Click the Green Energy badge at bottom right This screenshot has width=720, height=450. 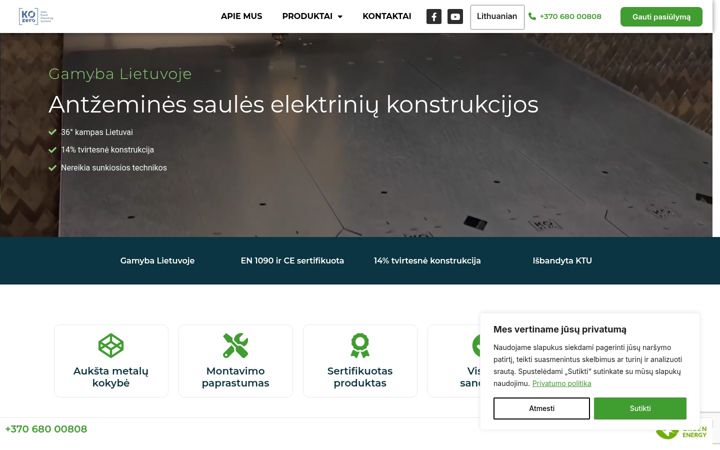point(681,432)
